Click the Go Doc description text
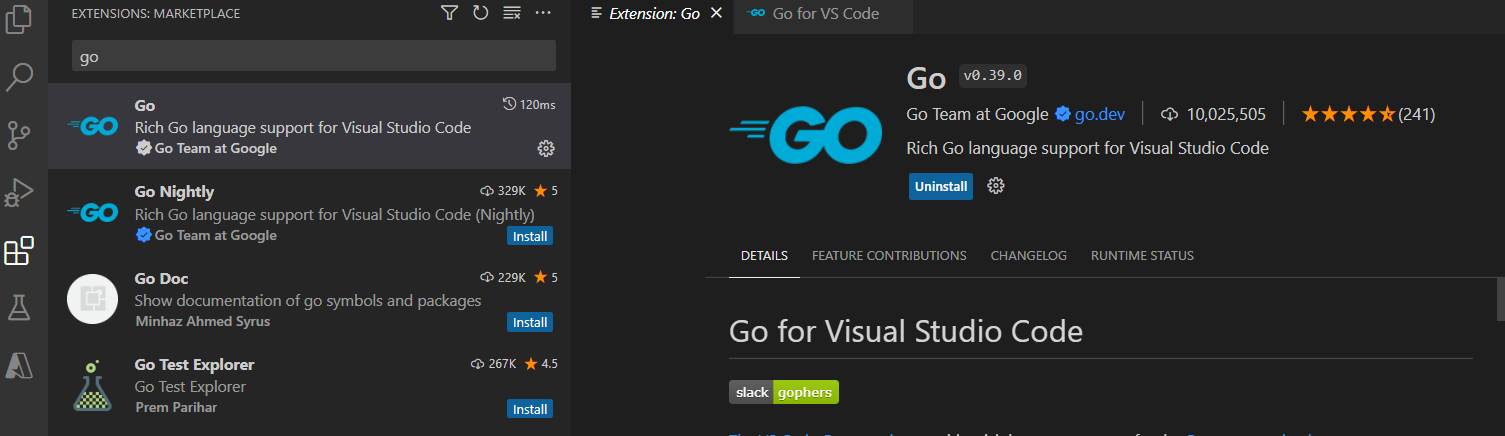The width and height of the screenshot is (1505, 436). (308, 300)
